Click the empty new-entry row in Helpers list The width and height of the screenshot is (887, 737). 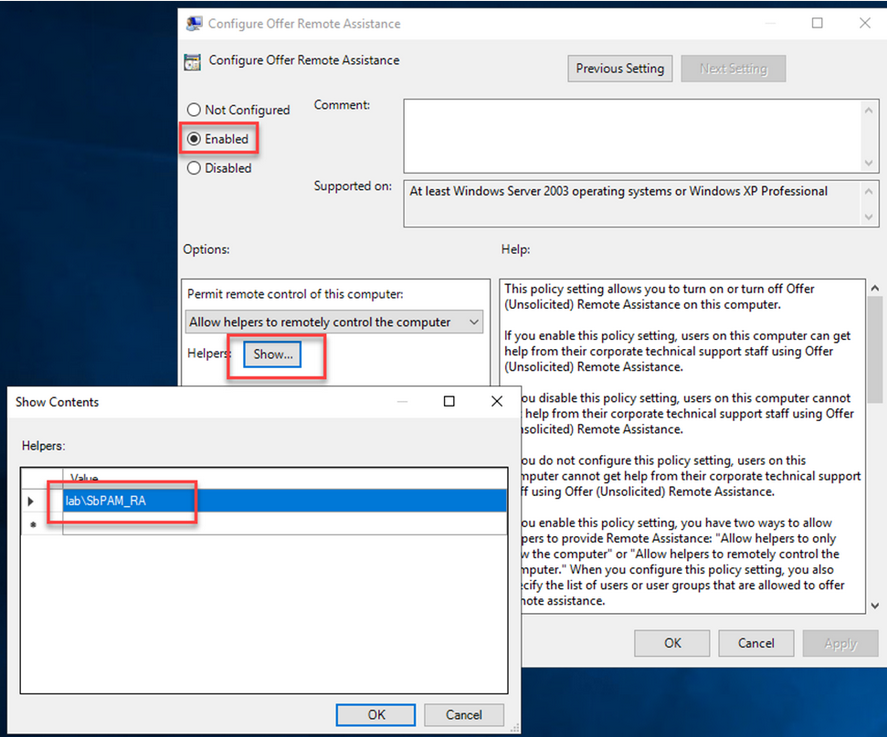point(283,522)
